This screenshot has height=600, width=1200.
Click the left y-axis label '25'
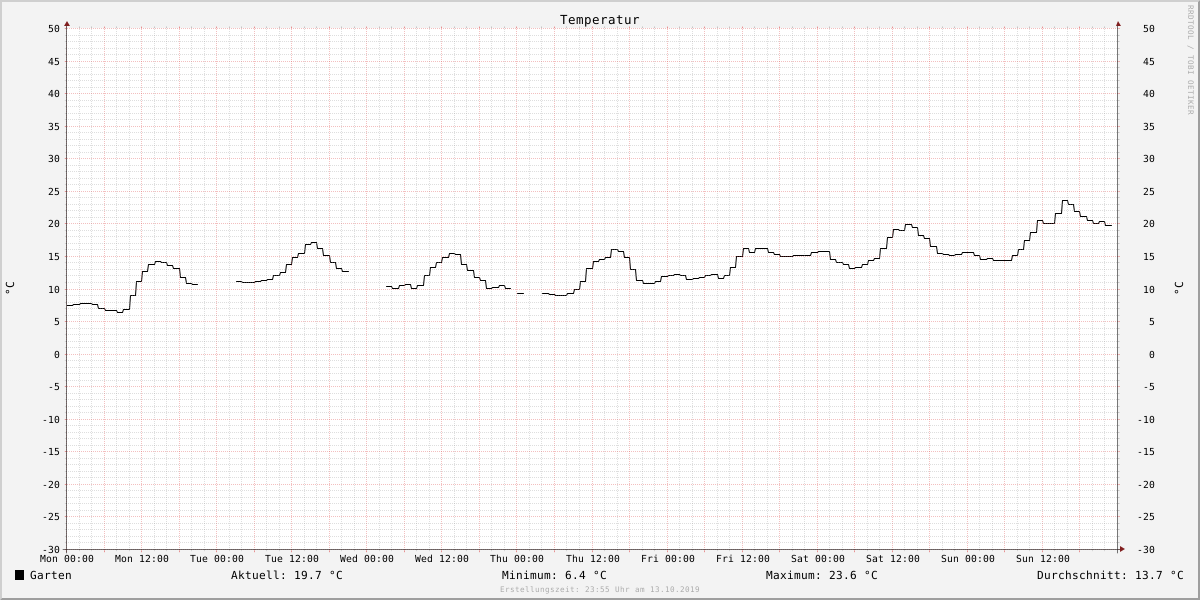(54, 192)
